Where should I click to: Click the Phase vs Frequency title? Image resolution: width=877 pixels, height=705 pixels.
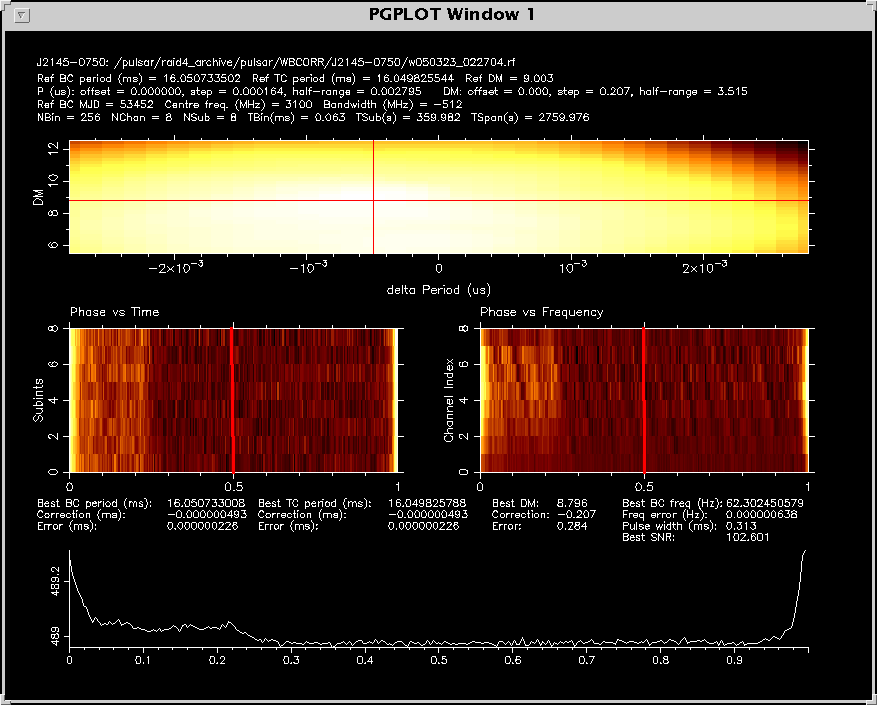point(541,312)
